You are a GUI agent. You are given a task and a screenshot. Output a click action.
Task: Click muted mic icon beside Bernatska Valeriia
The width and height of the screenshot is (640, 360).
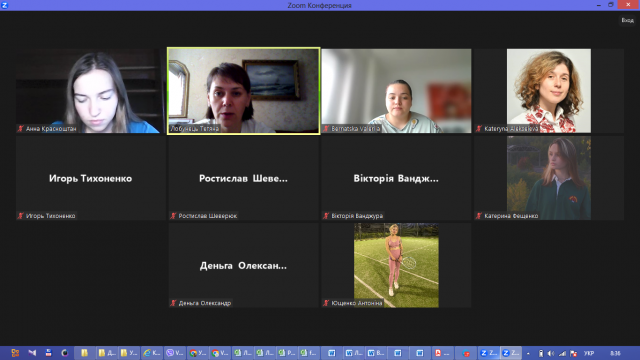coord(326,129)
